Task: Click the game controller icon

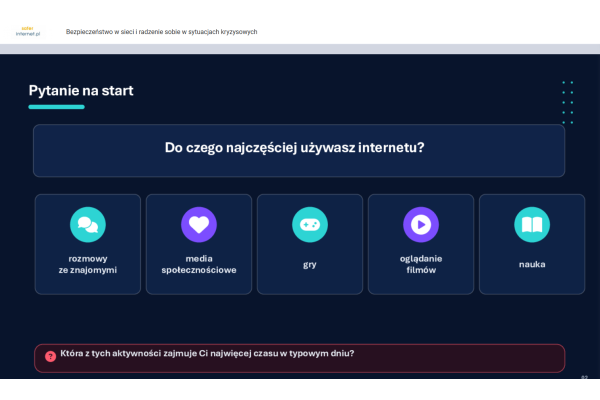Action: (x=309, y=225)
